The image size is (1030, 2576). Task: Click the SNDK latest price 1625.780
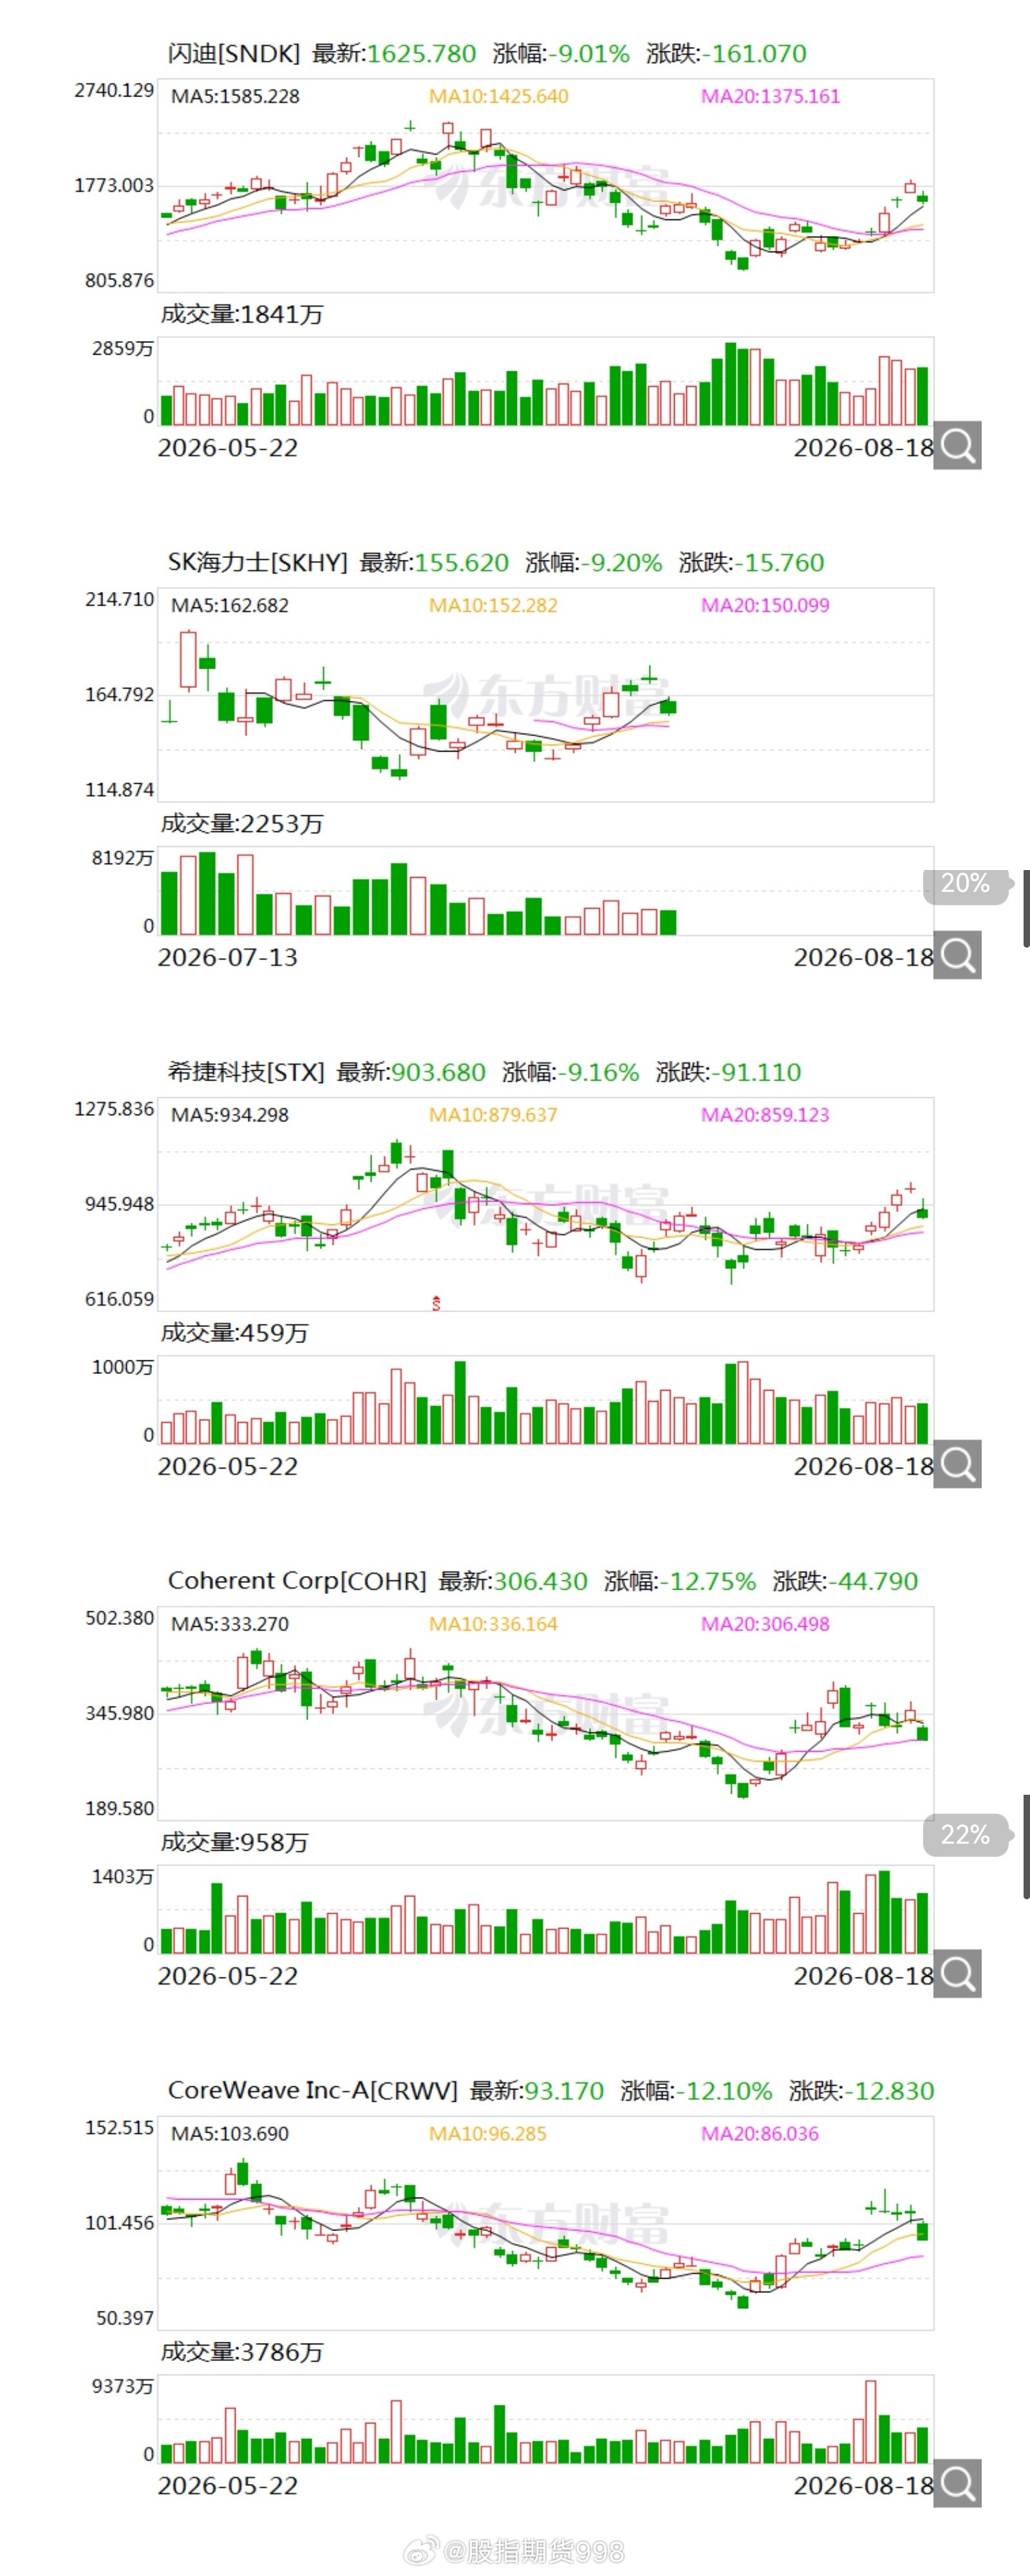tap(422, 54)
